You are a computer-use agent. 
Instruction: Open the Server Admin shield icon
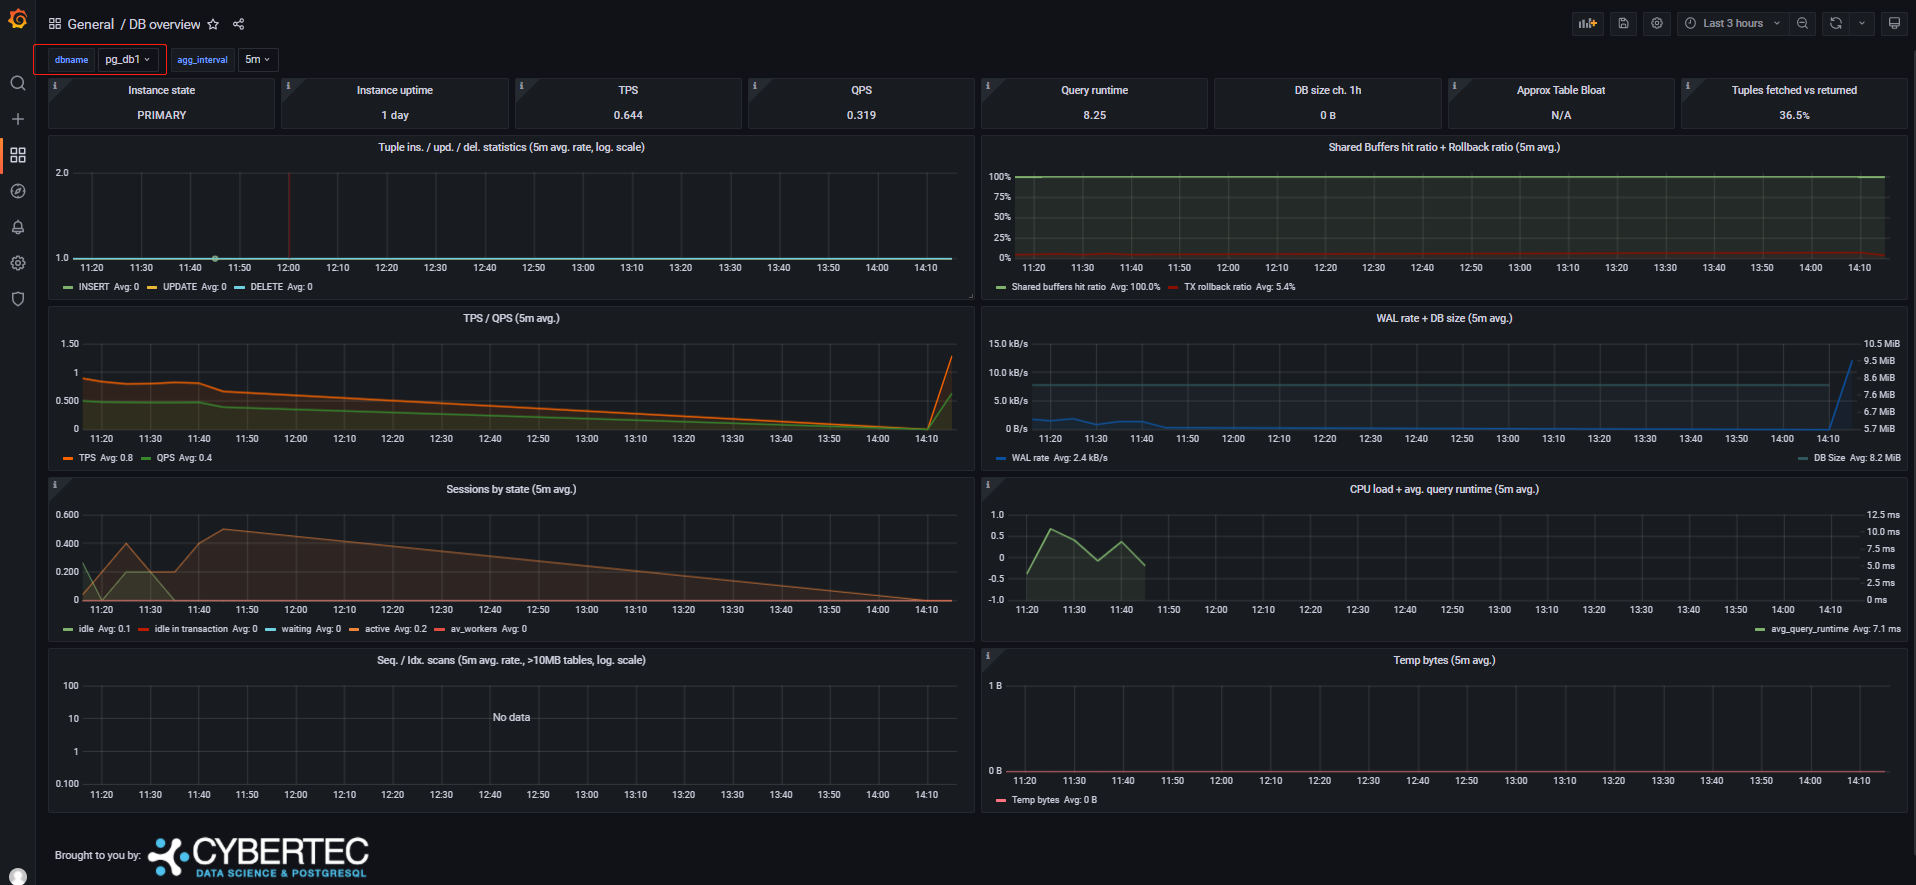click(x=17, y=299)
